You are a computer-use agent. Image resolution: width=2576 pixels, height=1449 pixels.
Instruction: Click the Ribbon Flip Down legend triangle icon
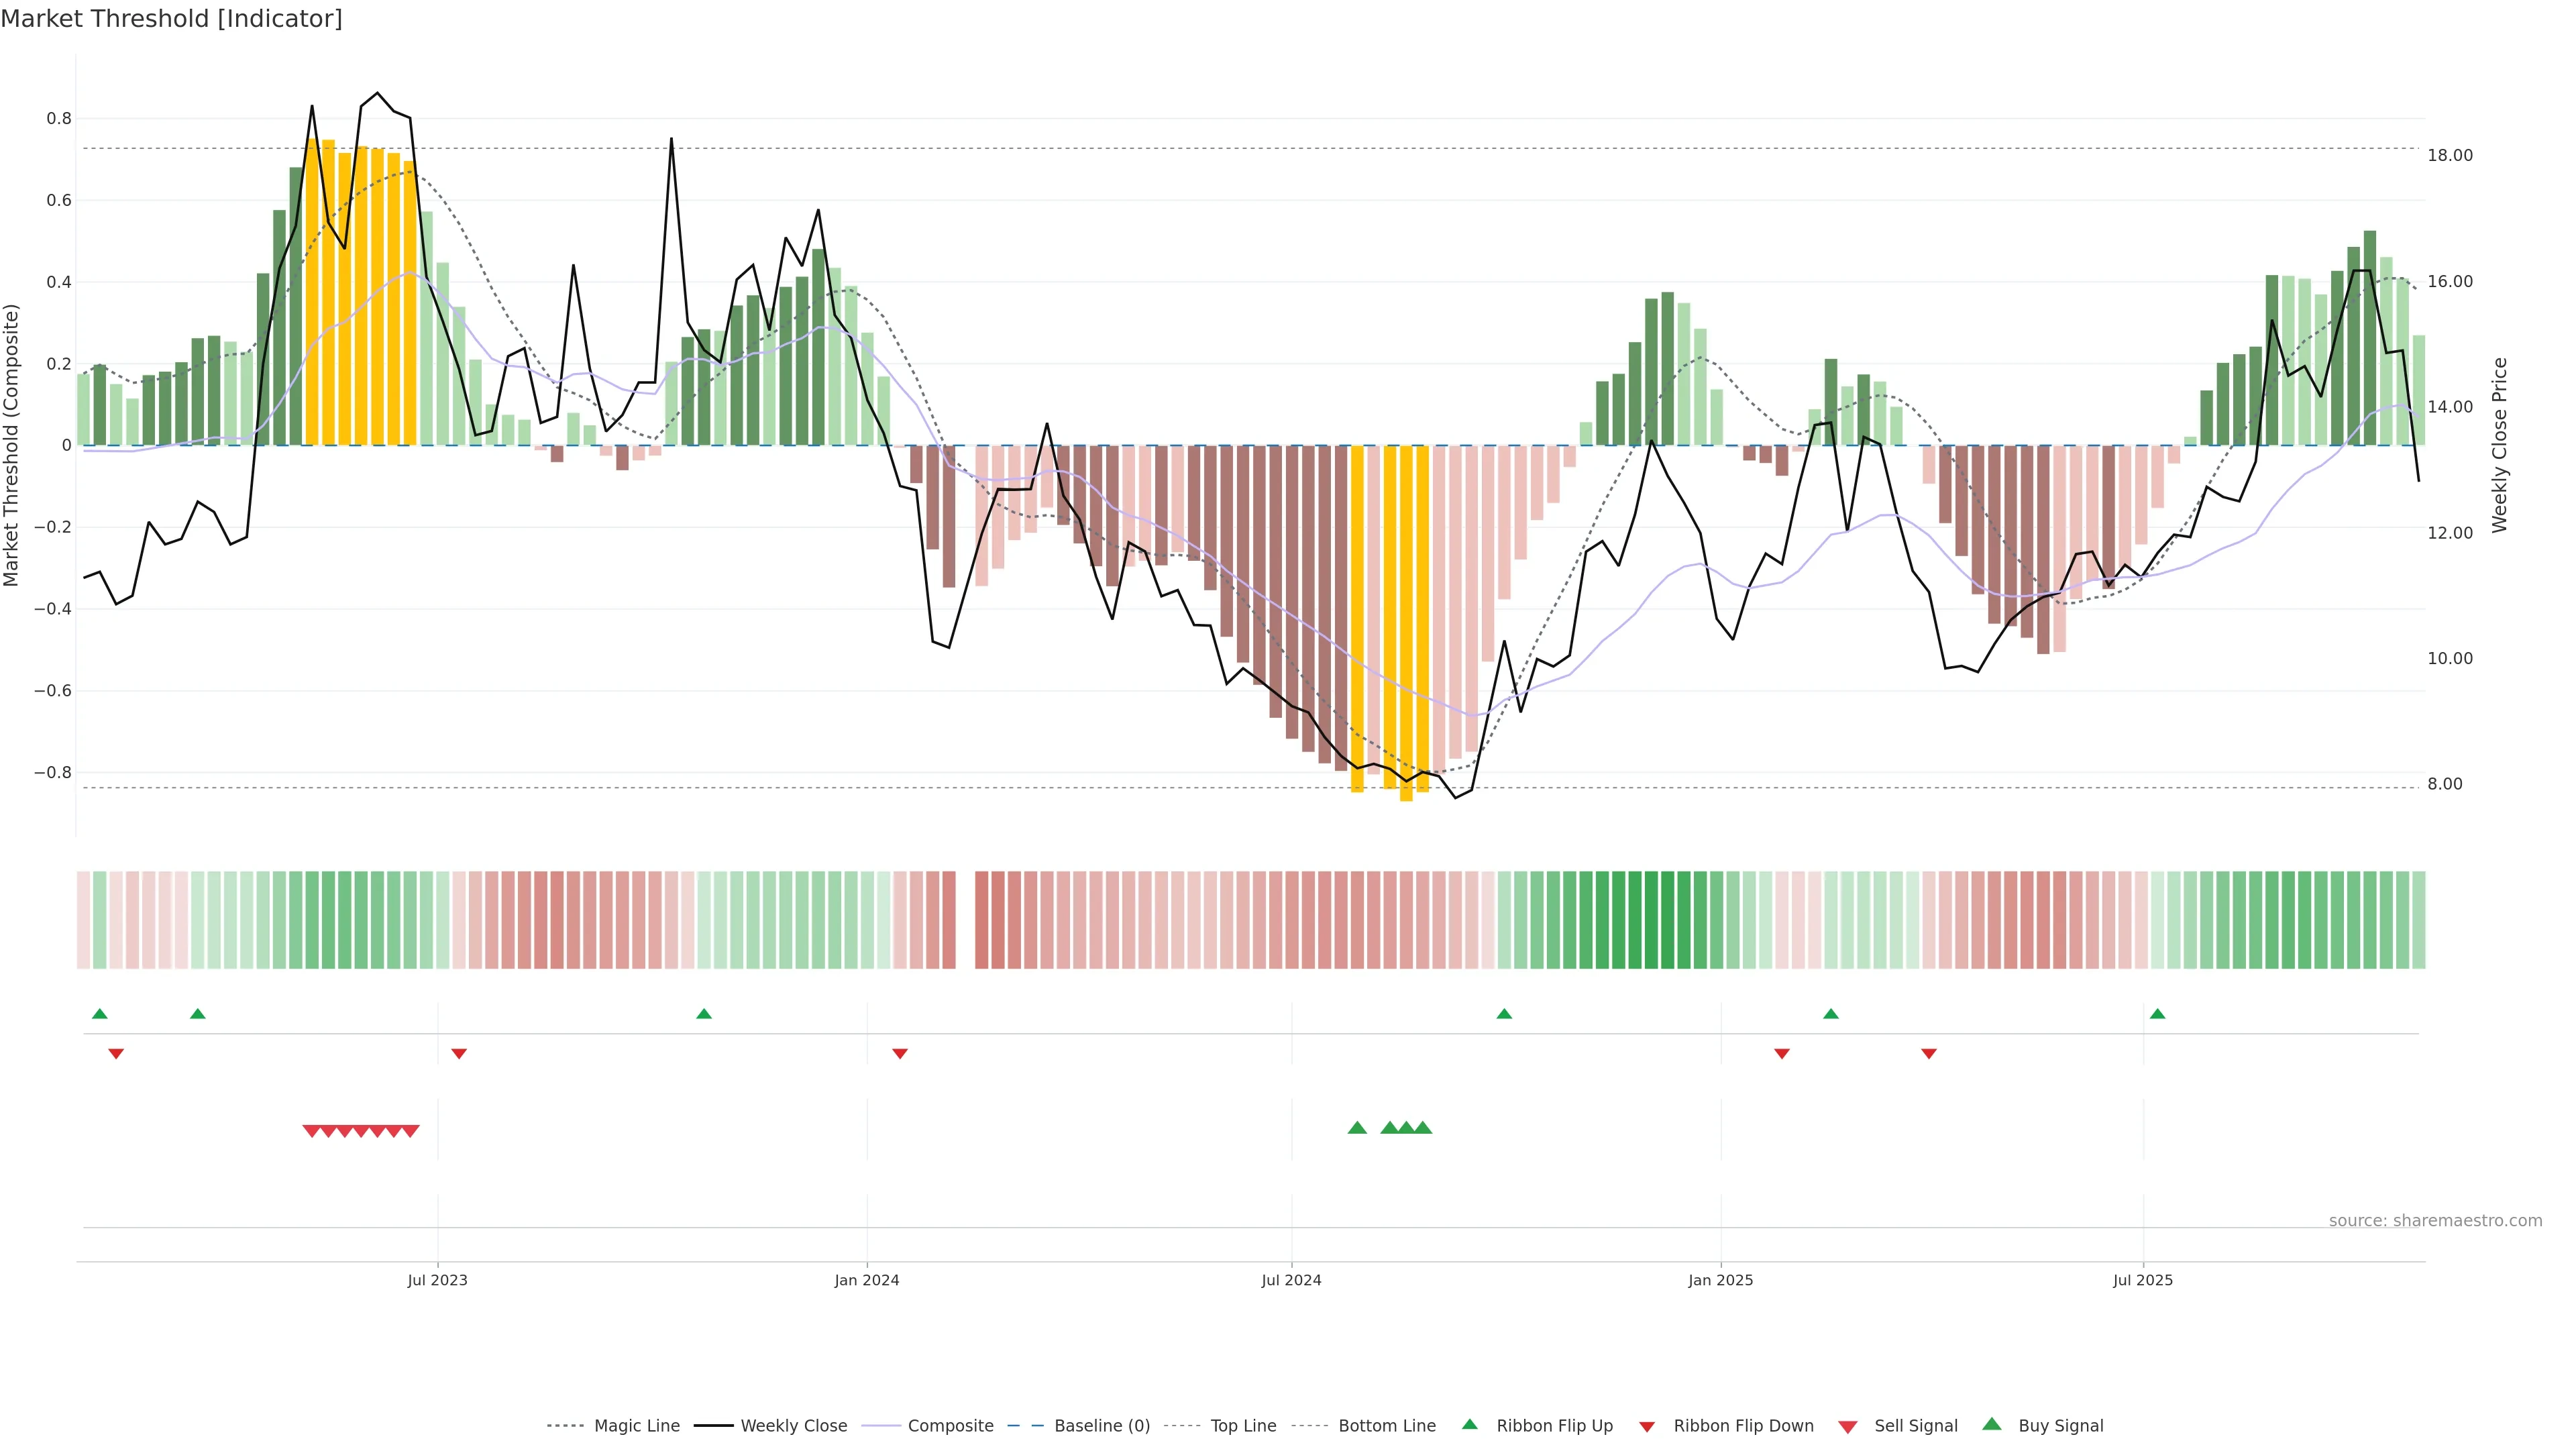[x=1647, y=1427]
